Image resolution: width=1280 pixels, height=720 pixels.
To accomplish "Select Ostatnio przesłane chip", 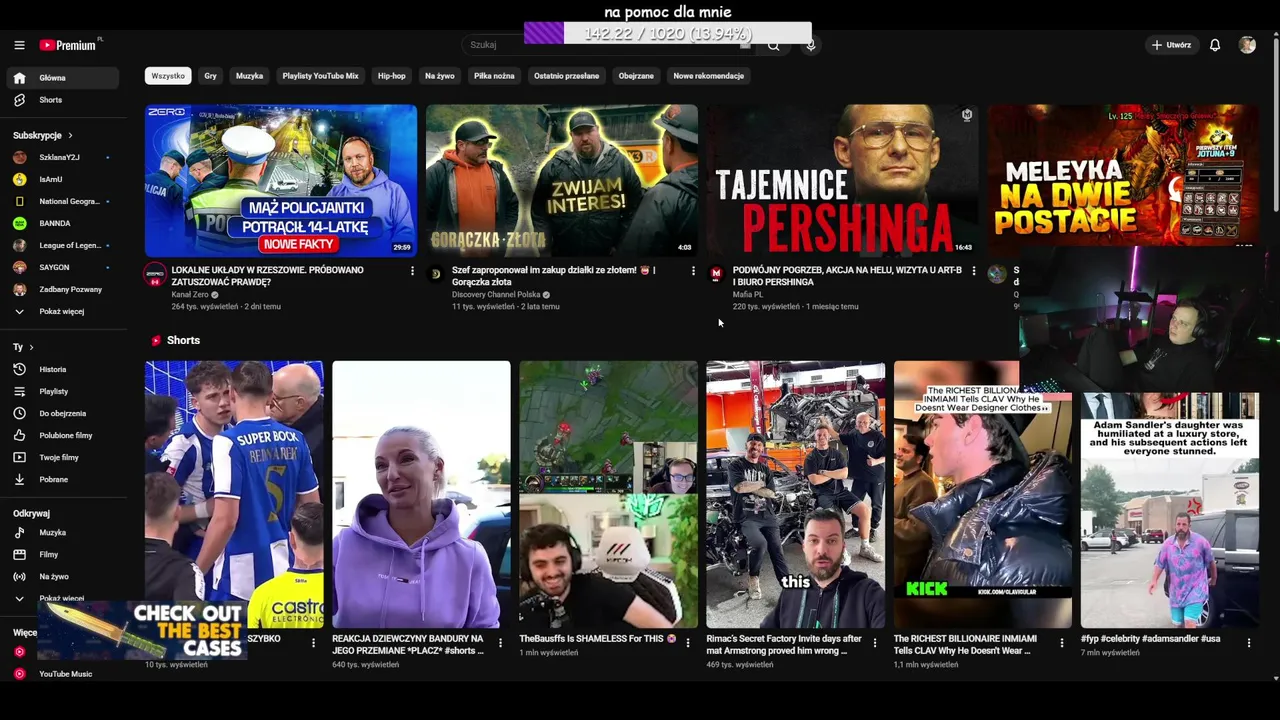I will click(x=566, y=76).
